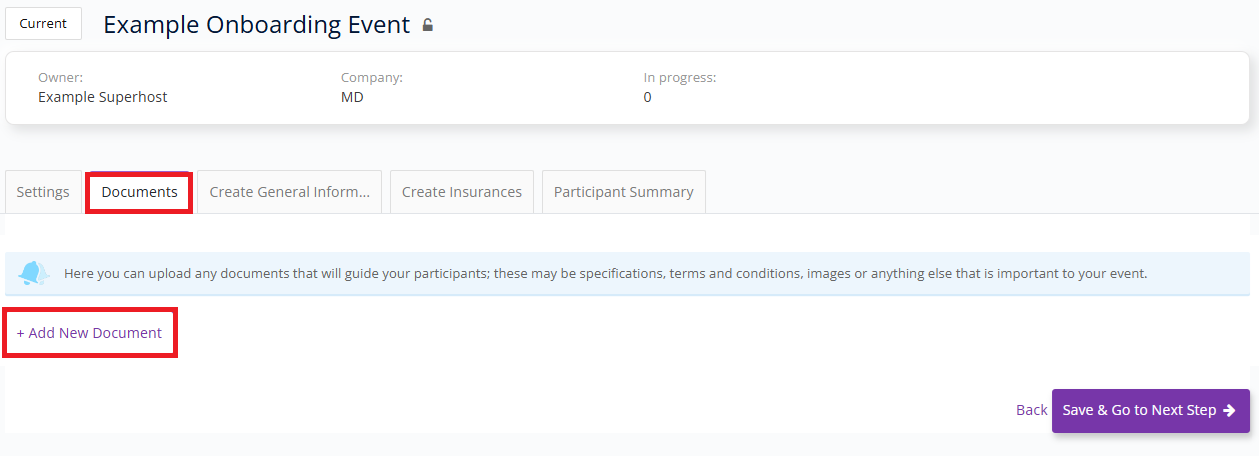Click the Owner: label
Image resolution: width=1259 pixels, height=456 pixels.
(60, 77)
